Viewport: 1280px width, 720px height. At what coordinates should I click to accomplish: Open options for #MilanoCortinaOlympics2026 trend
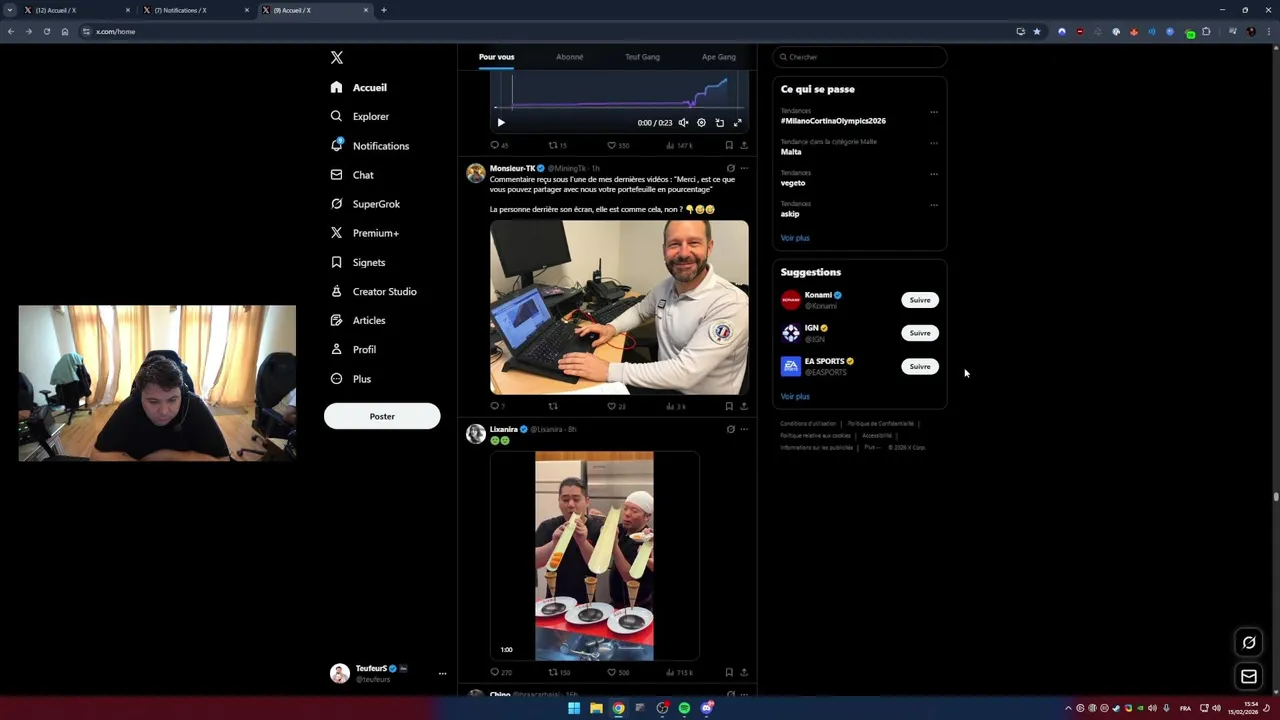click(x=934, y=112)
